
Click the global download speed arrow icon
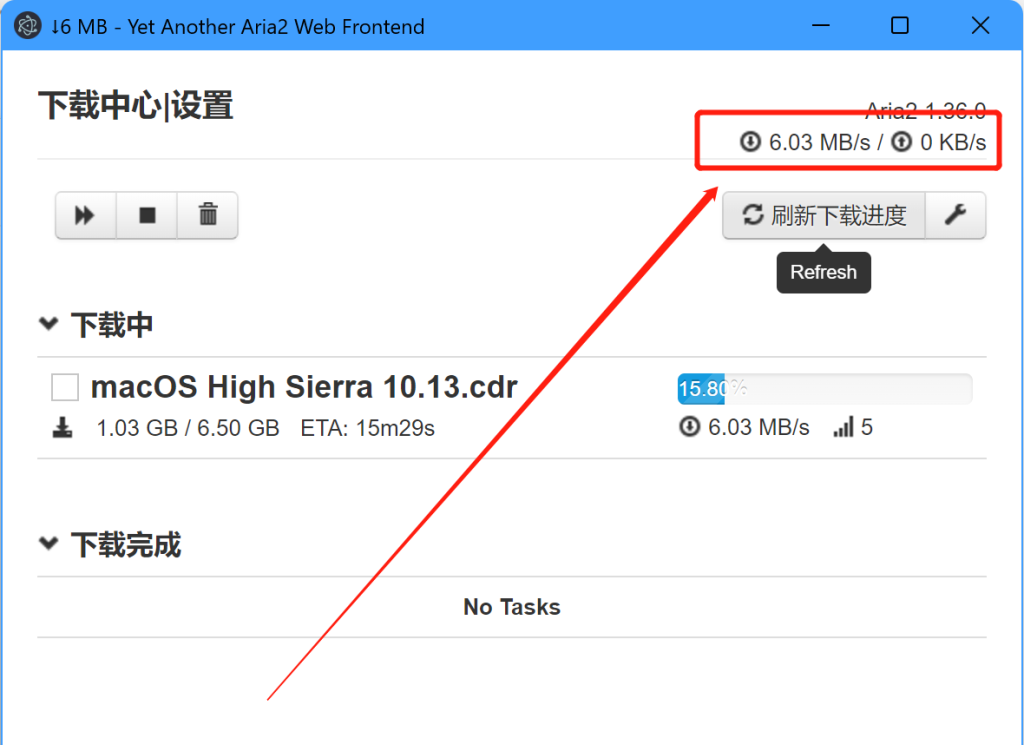point(750,142)
